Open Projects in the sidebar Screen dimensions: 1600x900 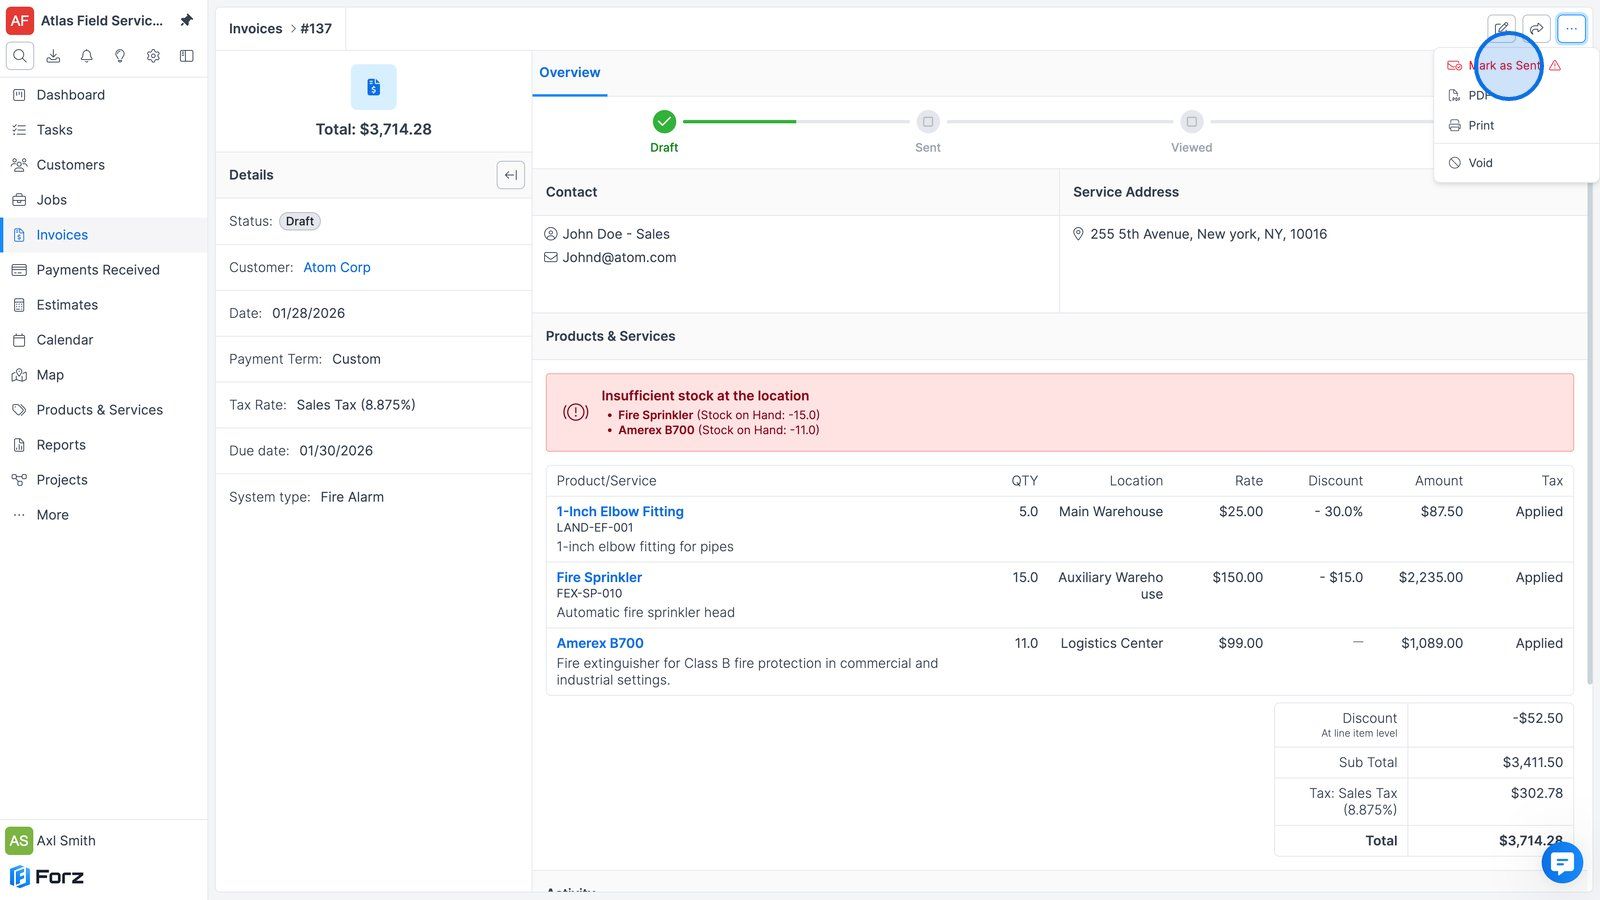[x=104, y=480]
